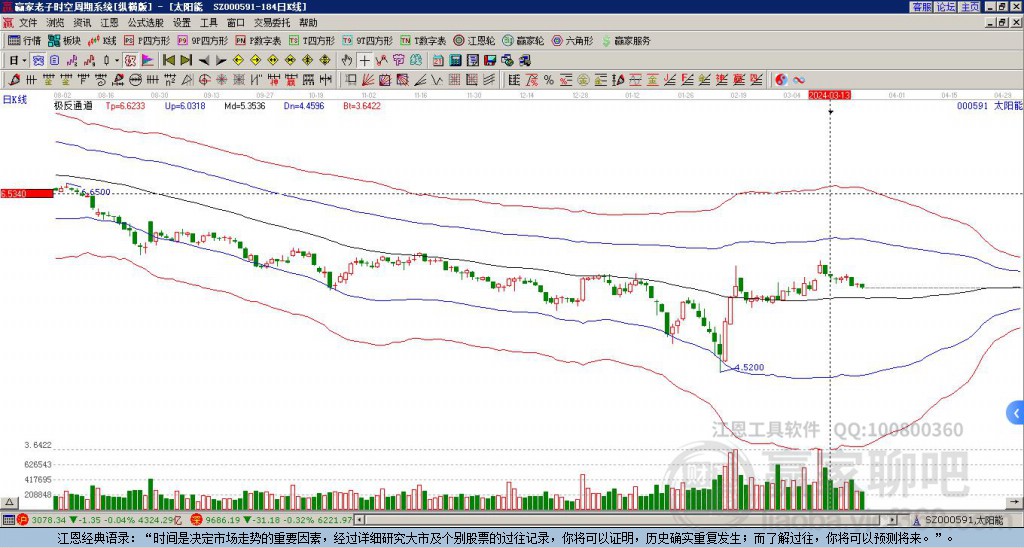Toggle the crosshair cursor tool
This screenshot has width=1024, height=548.
[364, 61]
